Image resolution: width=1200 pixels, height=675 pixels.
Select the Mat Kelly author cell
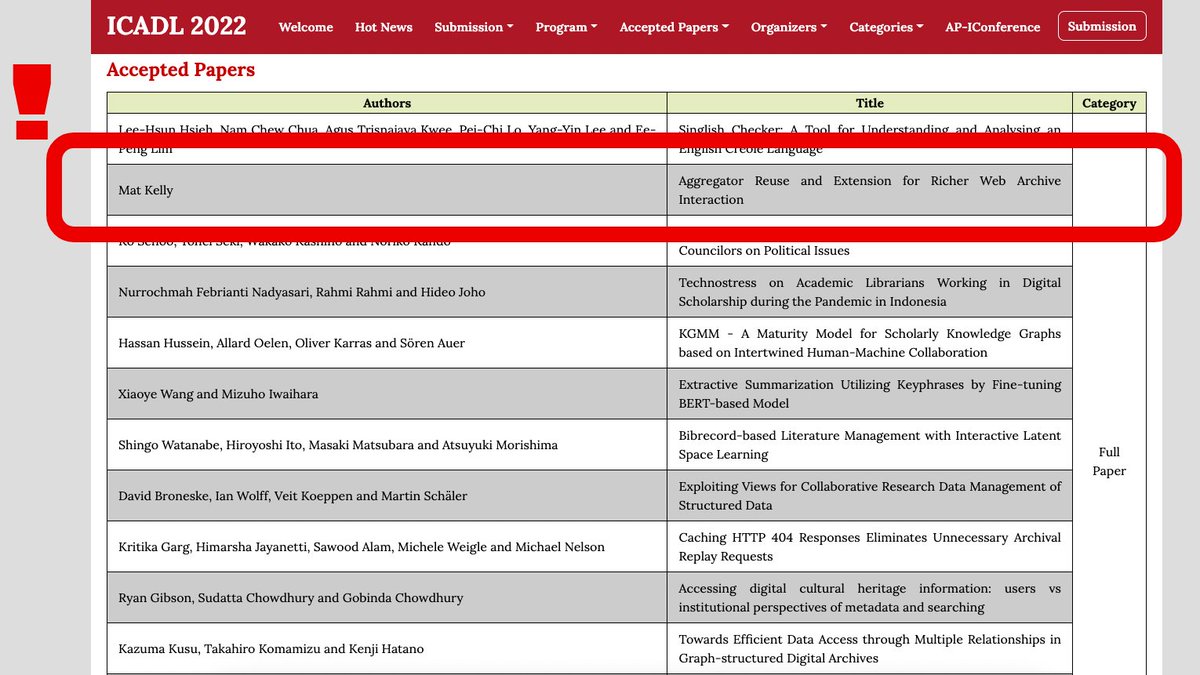click(387, 190)
